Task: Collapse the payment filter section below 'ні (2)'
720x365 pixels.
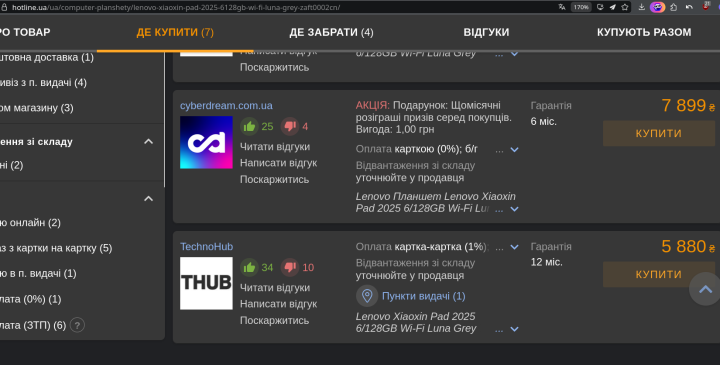Action: point(148,199)
